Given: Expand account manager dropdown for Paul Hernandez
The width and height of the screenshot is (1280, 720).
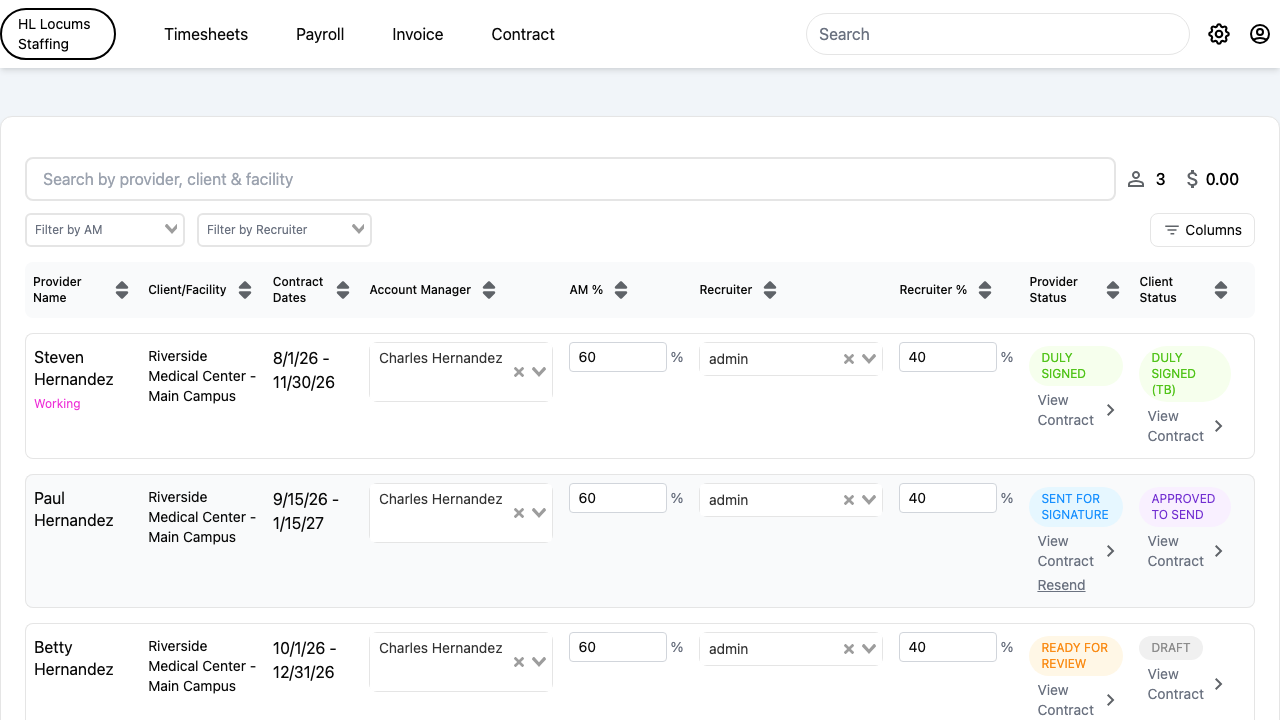Looking at the screenshot, I should (x=539, y=513).
